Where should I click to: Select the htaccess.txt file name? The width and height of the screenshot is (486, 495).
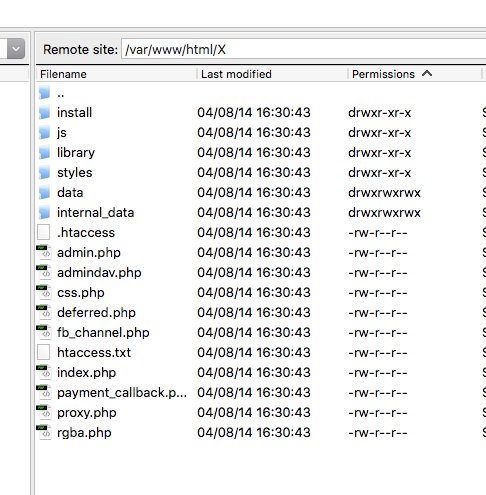(94, 352)
